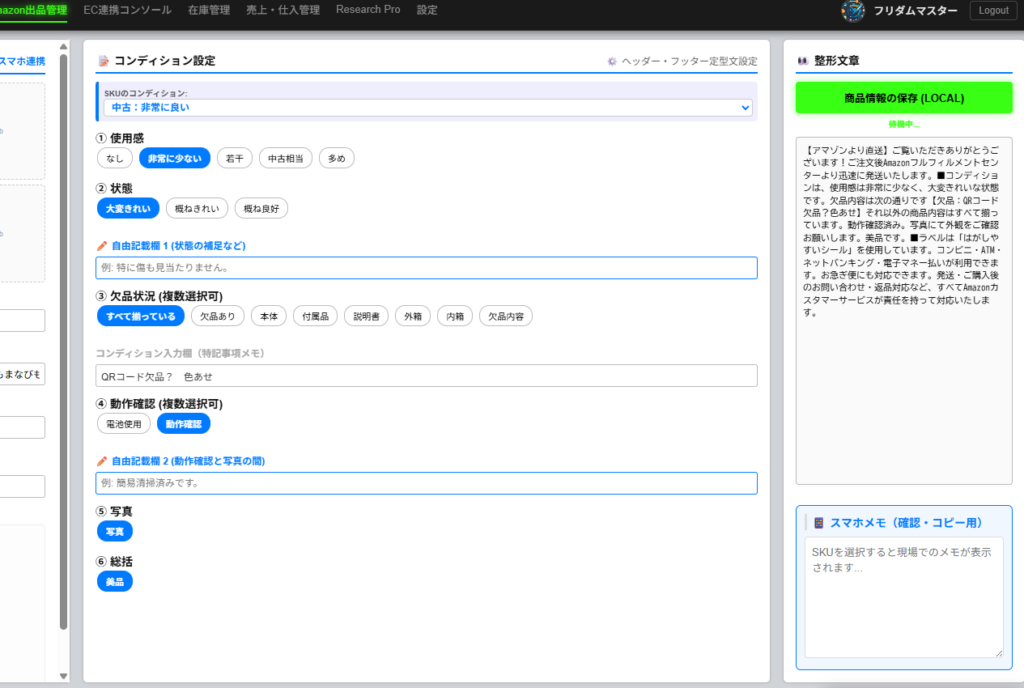Open the 在庫管理 menu

209,10
